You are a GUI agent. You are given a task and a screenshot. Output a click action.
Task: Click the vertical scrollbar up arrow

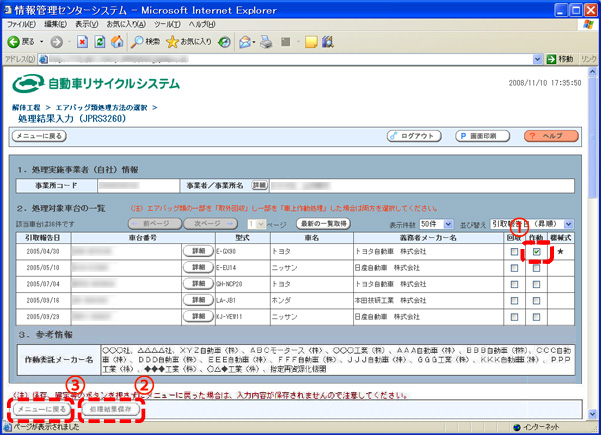(593, 72)
